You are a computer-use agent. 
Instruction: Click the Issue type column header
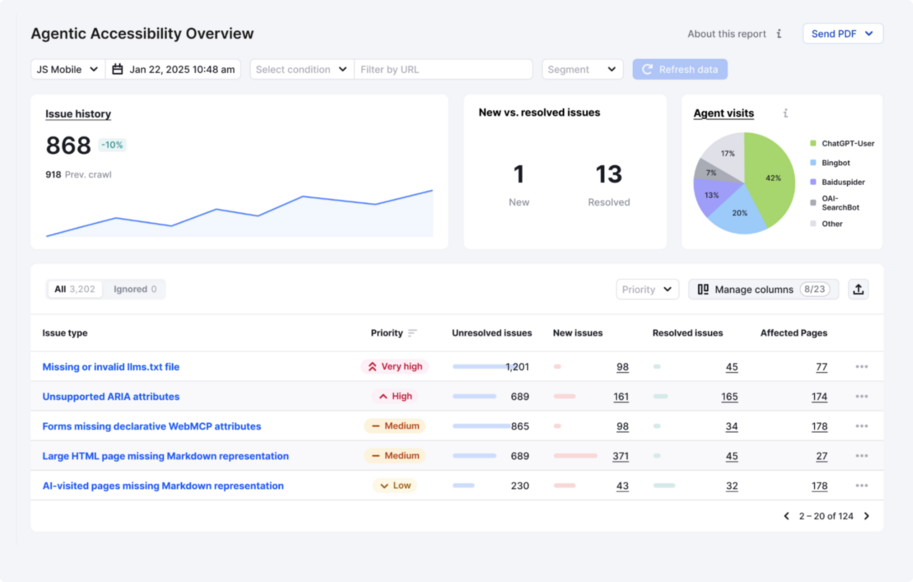coord(65,333)
